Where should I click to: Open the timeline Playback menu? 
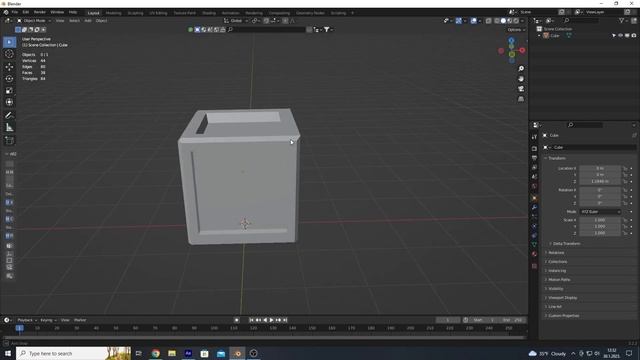click(27, 320)
